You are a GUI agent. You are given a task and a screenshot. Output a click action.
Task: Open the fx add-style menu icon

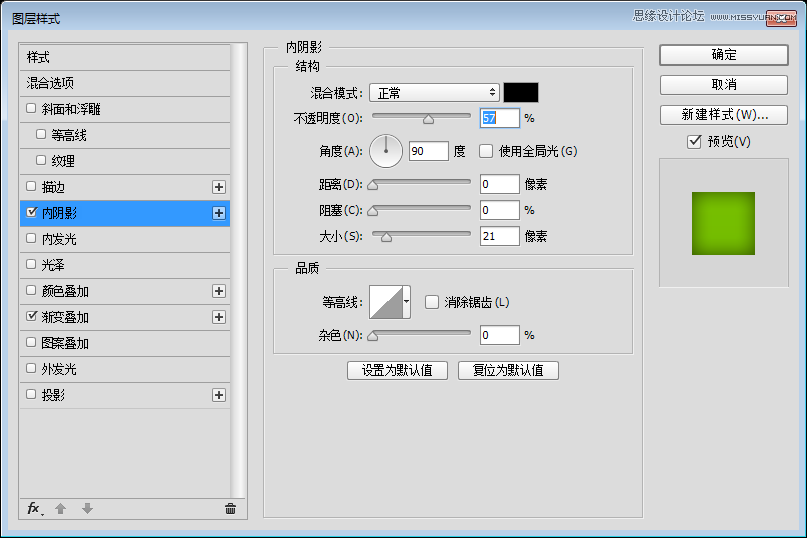(x=34, y=509)
